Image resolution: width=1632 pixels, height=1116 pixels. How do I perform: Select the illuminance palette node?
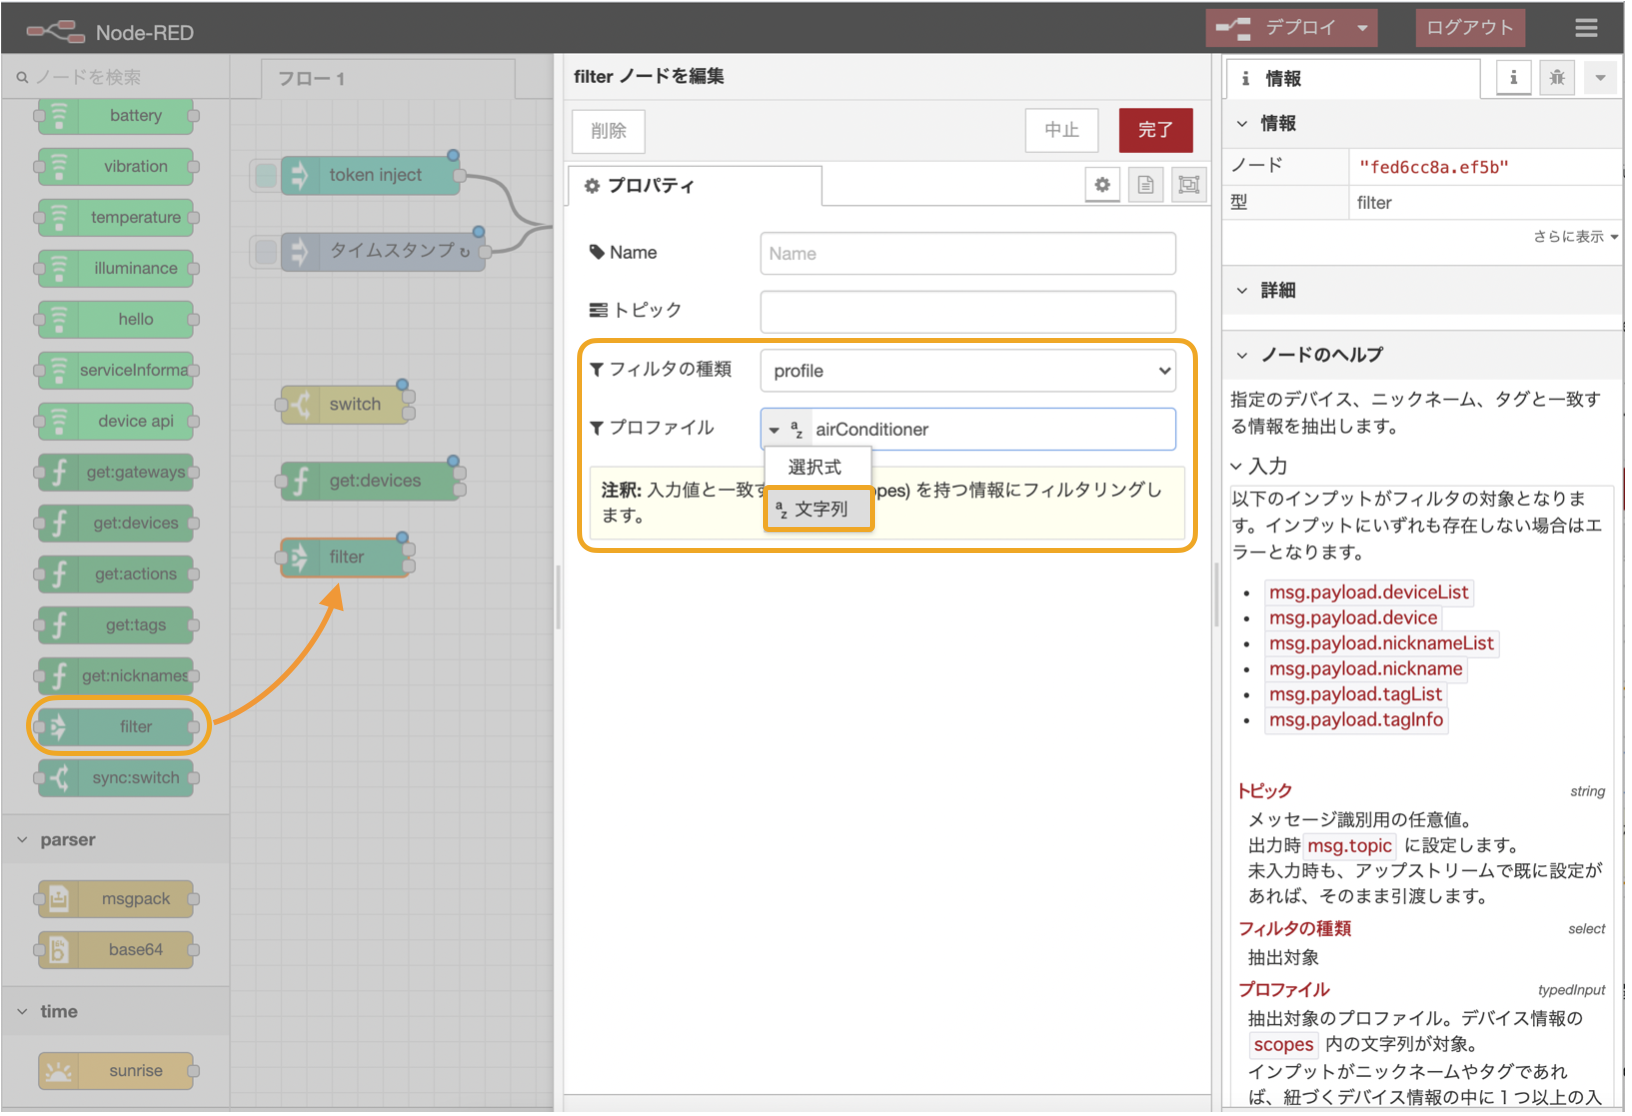[117, 269]
